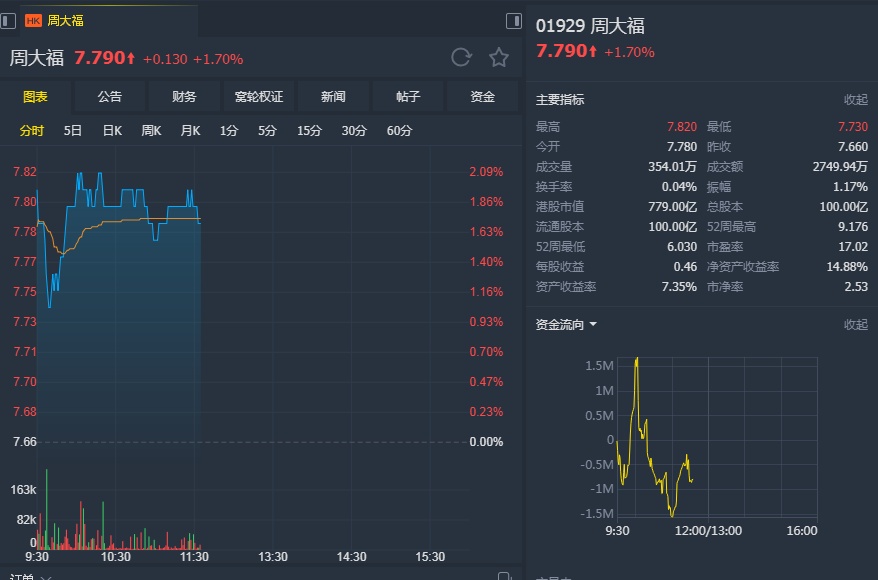
Task: Select the 日K chart period
Action: coord(112,130)
